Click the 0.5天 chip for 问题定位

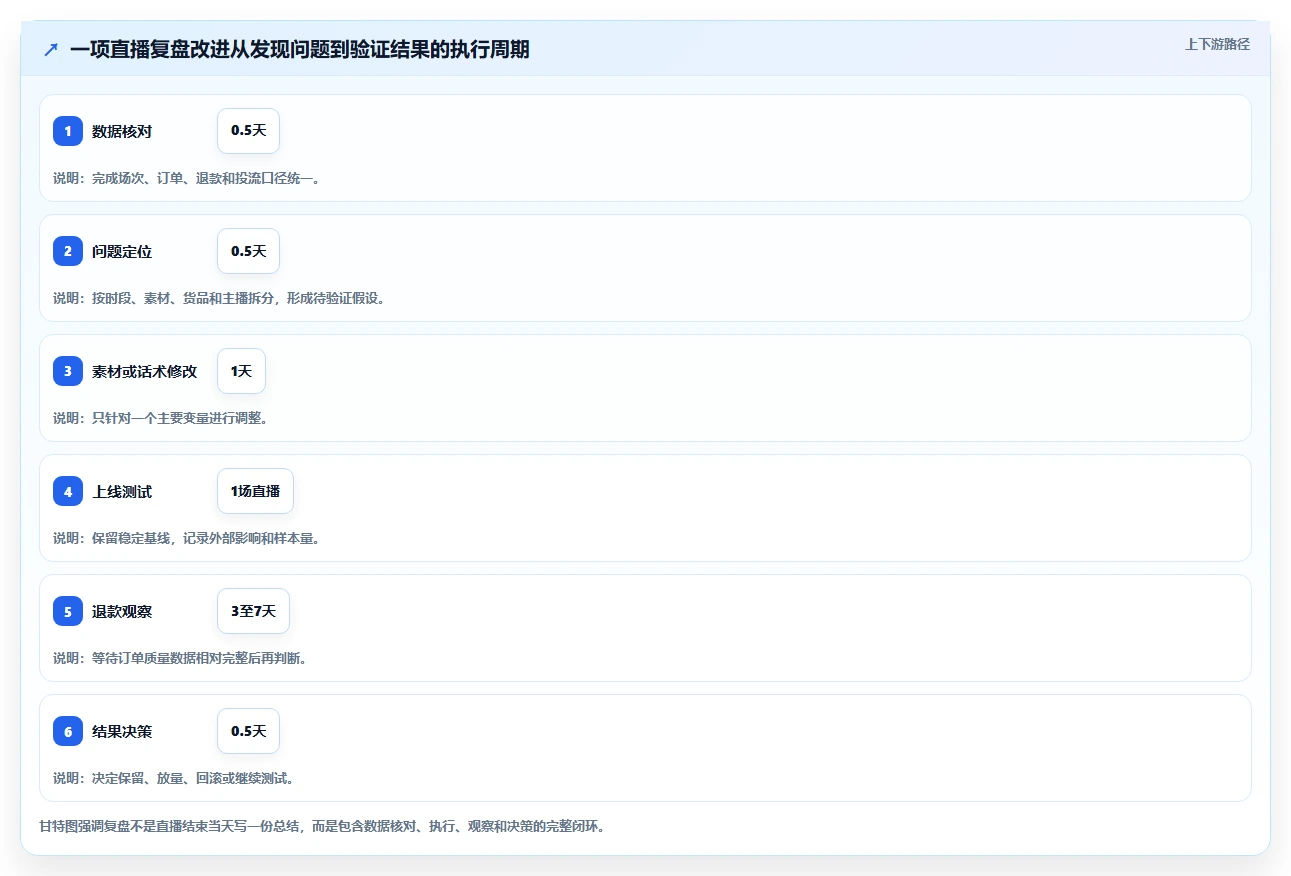tap(248, 251)
